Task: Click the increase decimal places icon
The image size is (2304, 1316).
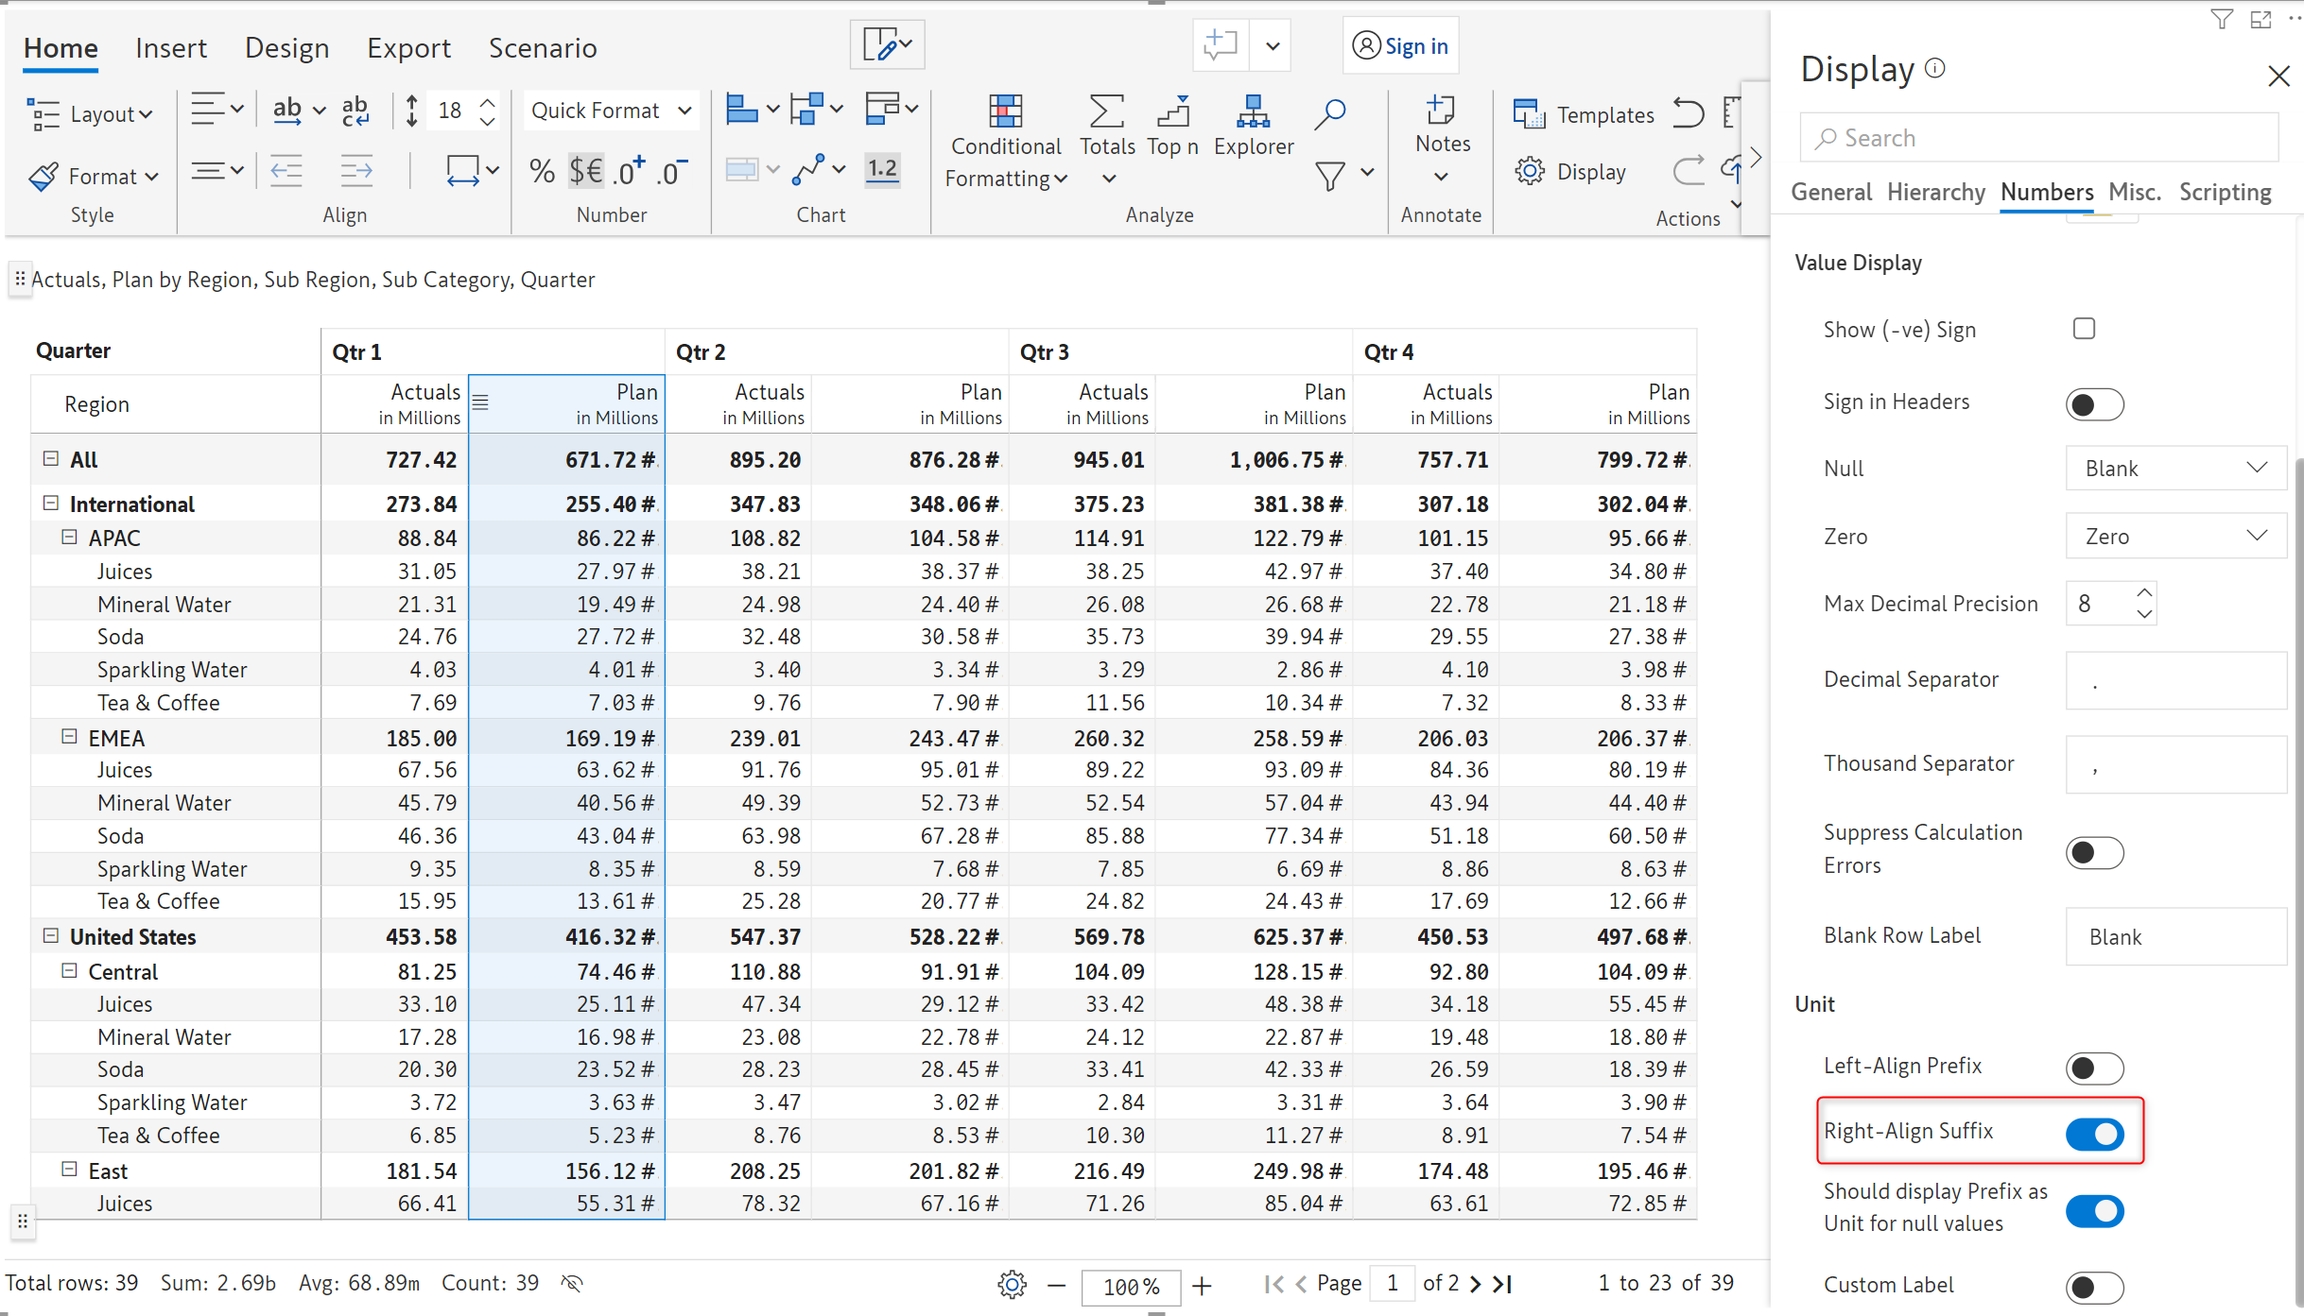Action: click(629, 172)
